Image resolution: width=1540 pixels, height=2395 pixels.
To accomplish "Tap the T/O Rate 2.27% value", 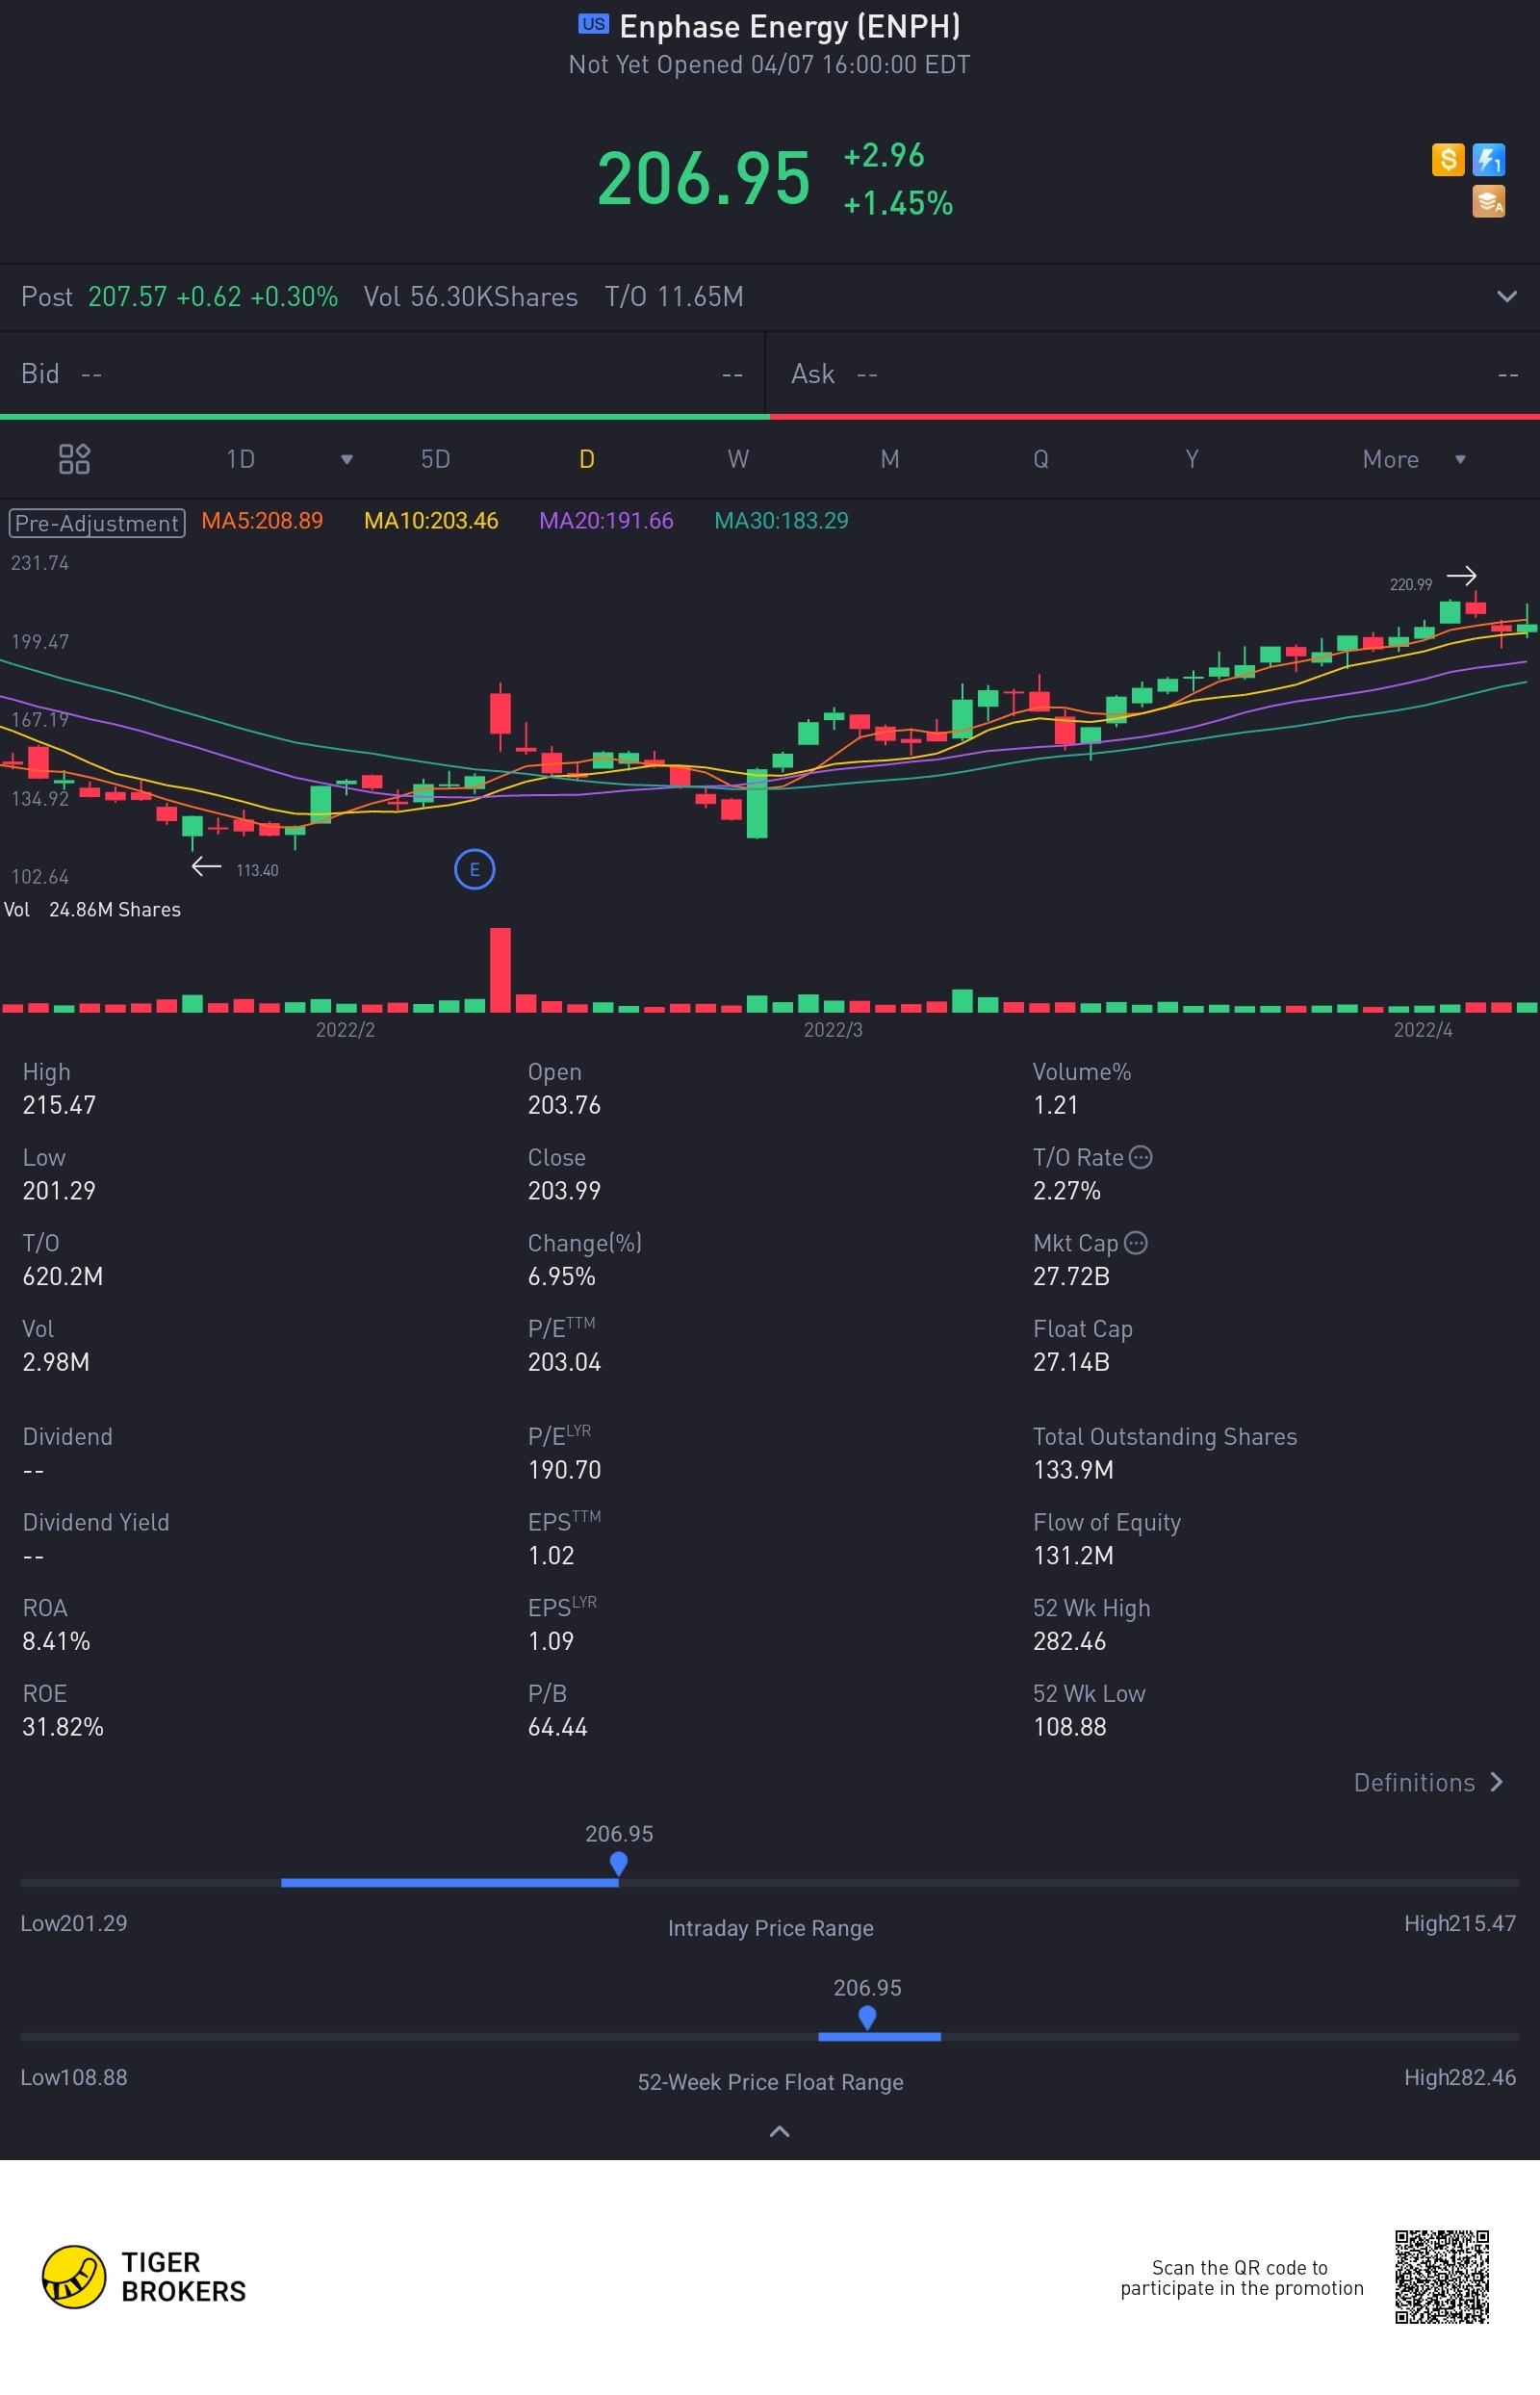I will tap(1066, 1190).
